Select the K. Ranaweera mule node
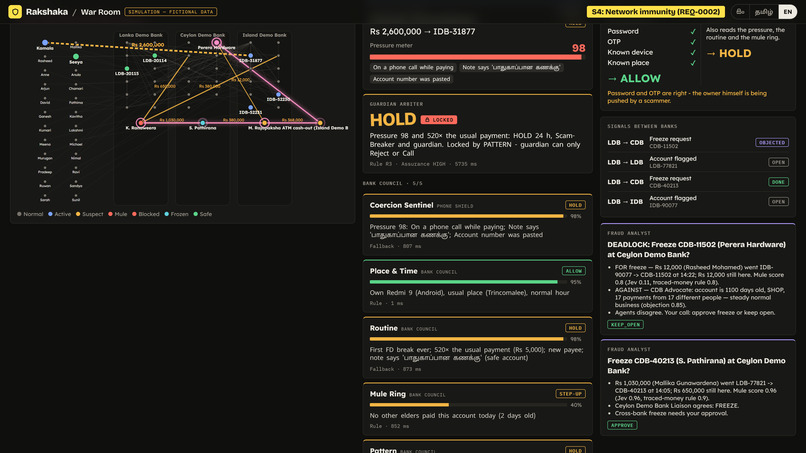 [x=141, y=122]
